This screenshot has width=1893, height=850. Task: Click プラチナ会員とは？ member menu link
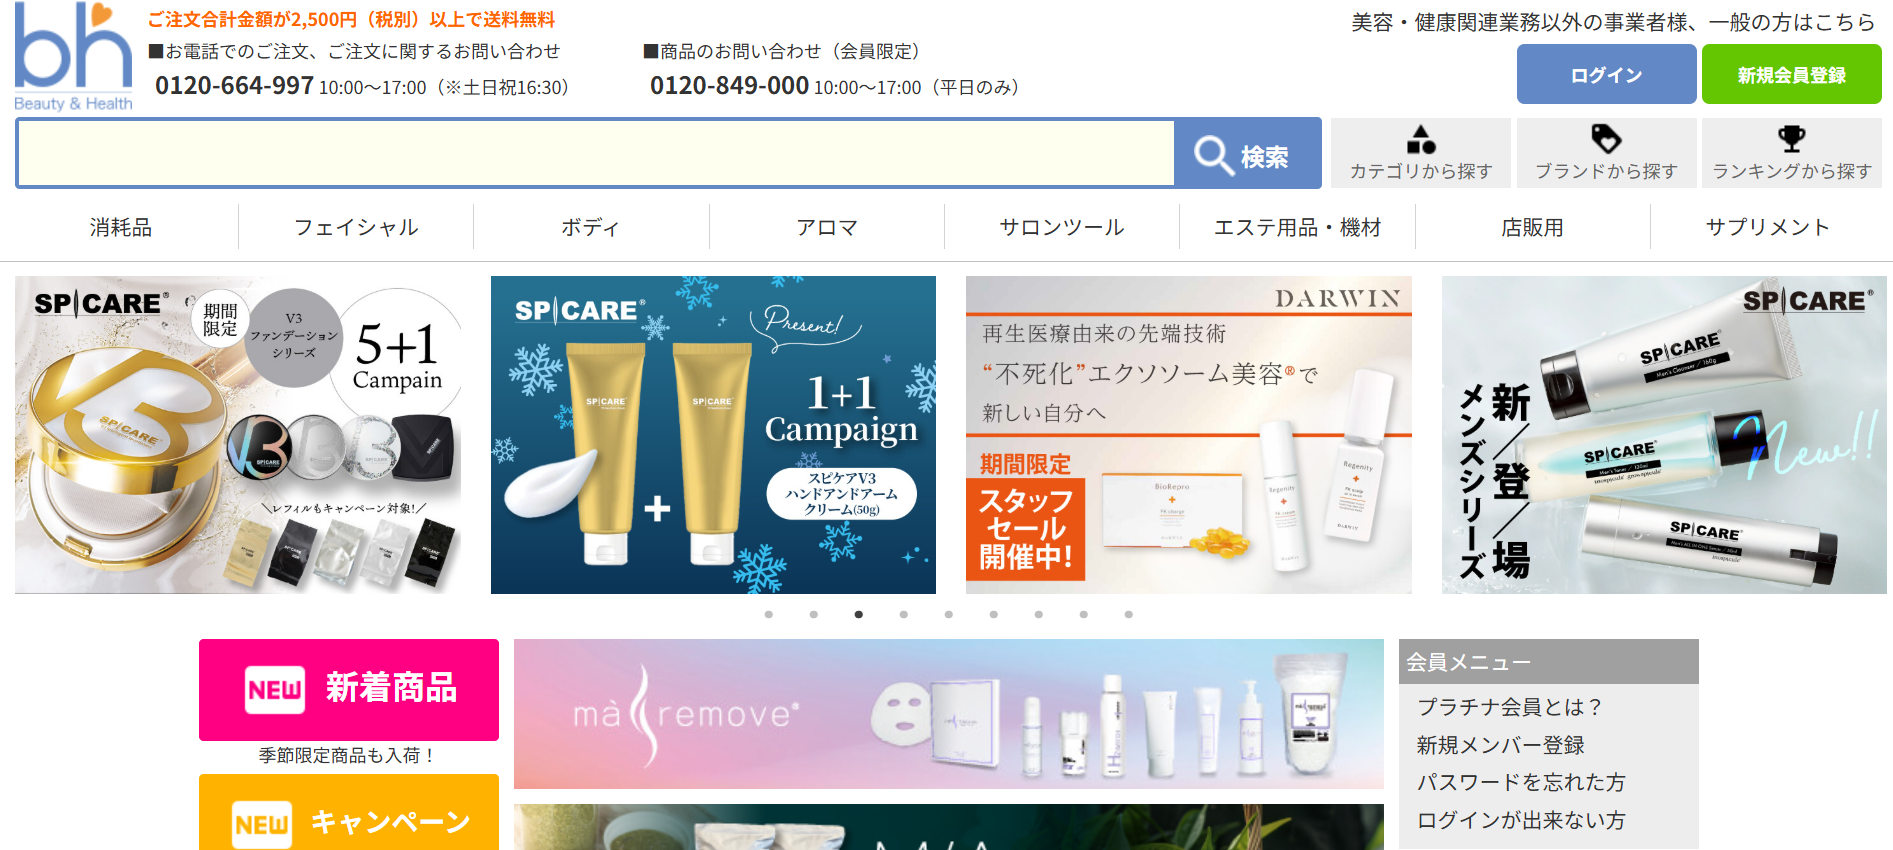1509,707
